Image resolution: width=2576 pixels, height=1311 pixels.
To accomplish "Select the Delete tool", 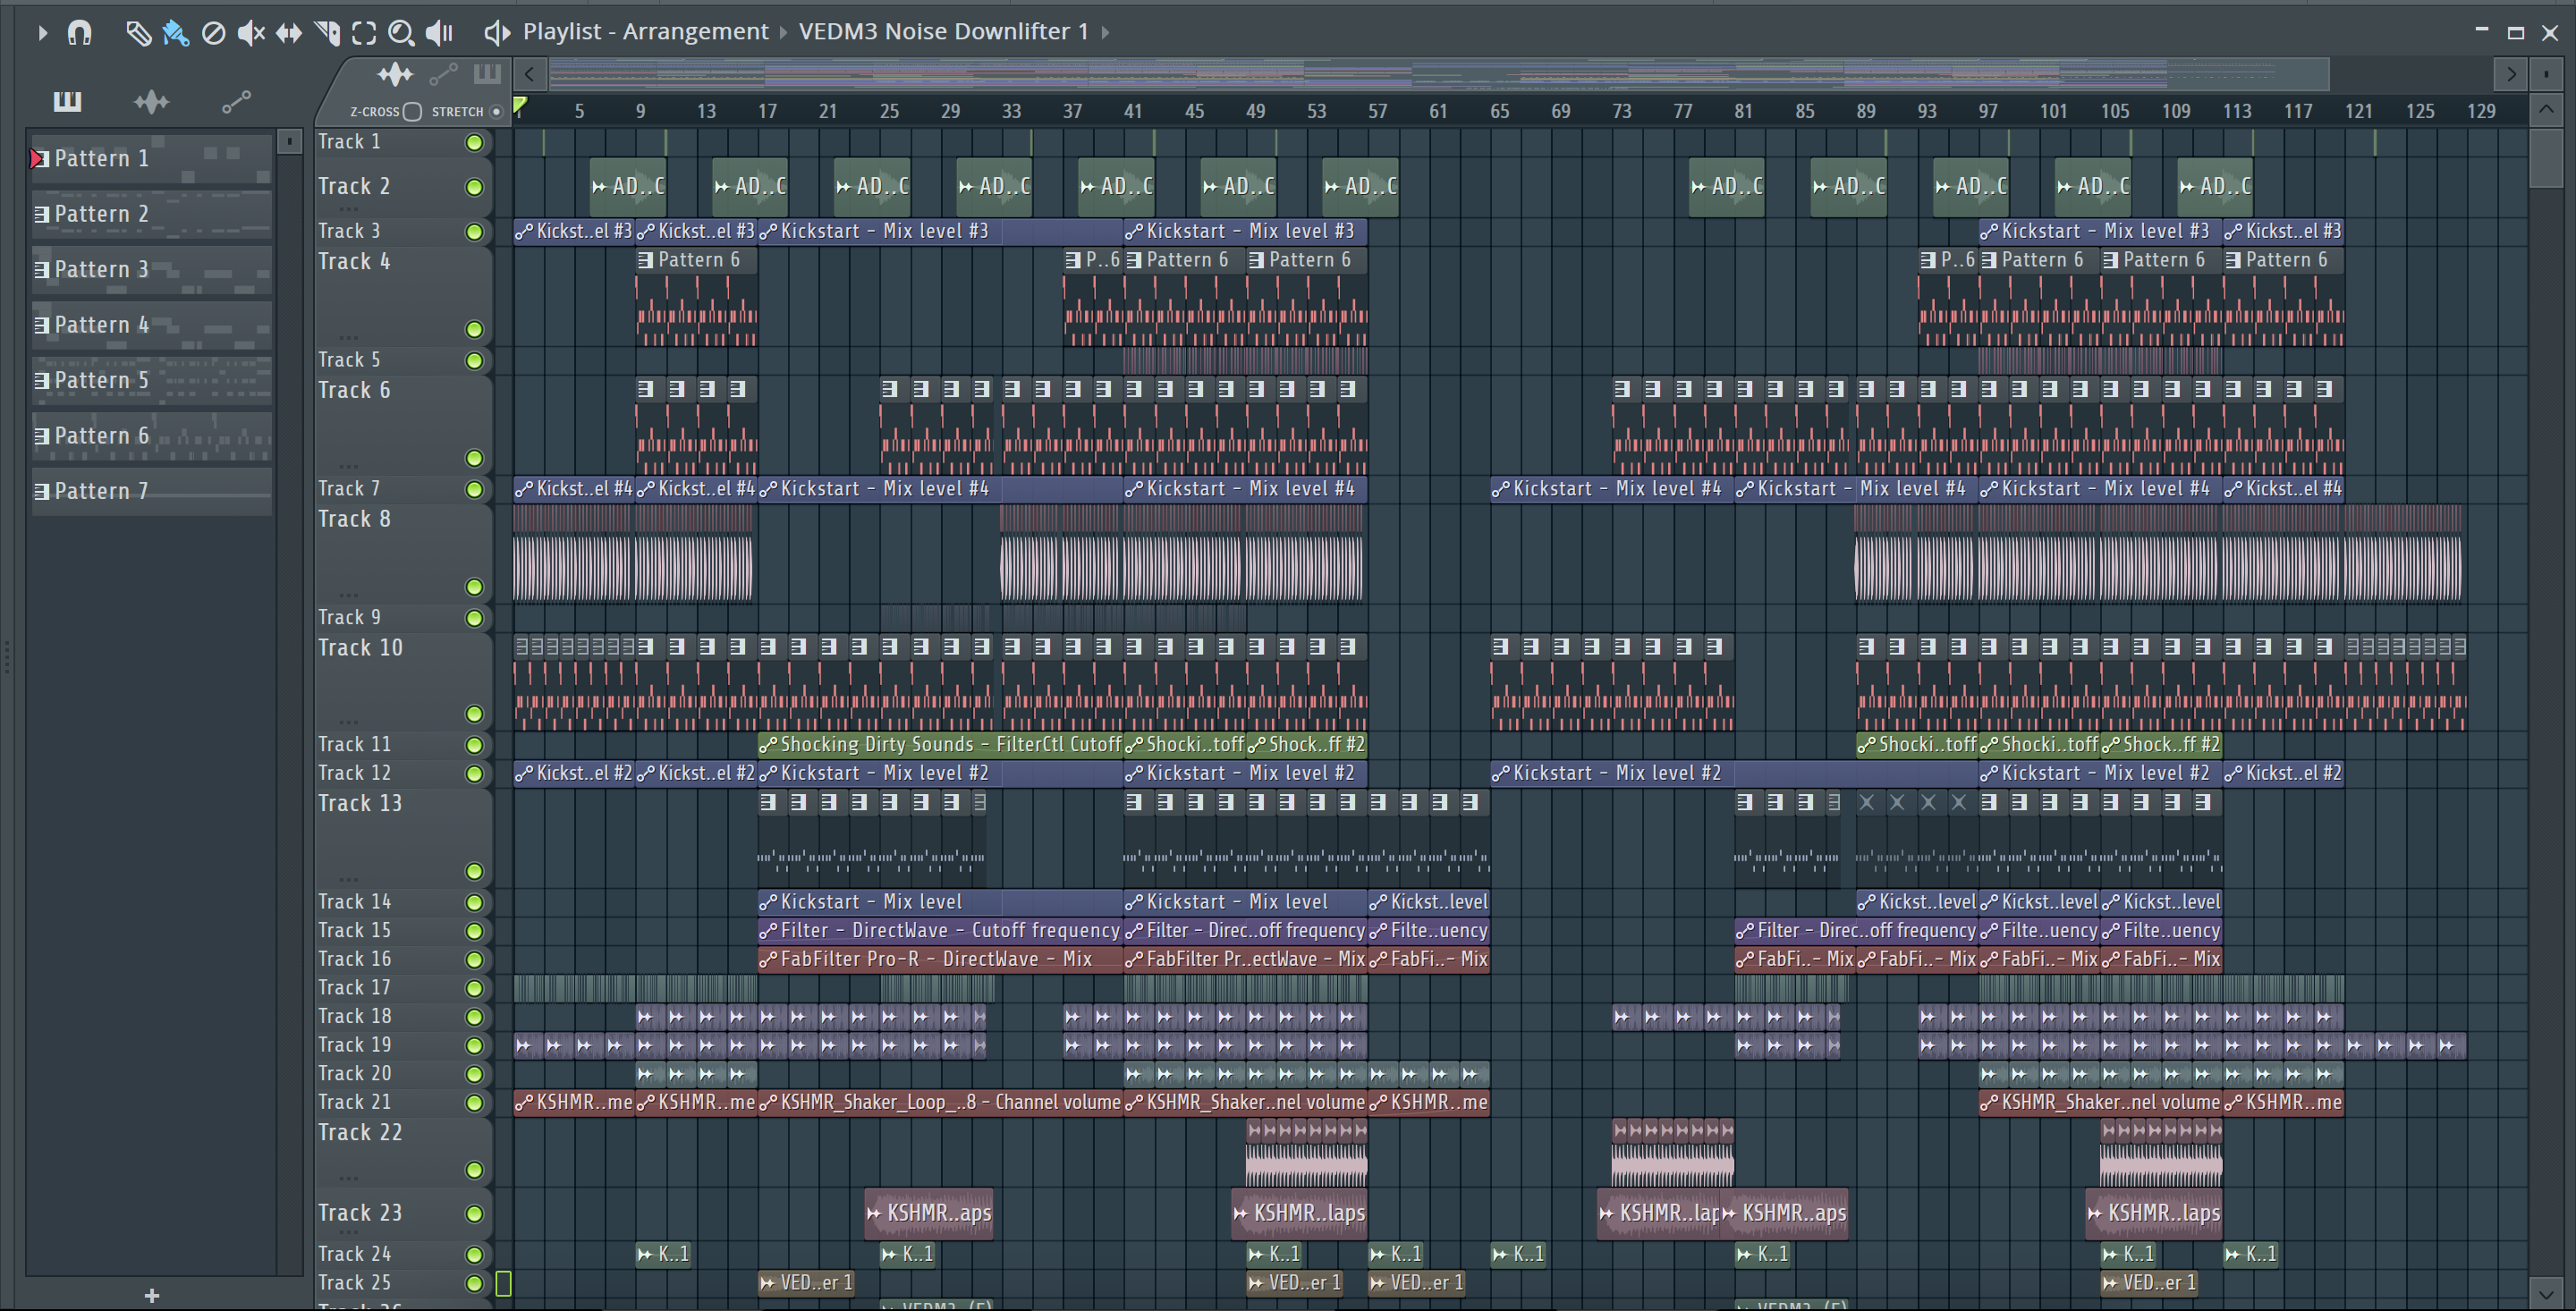I will tap(213, 33).
